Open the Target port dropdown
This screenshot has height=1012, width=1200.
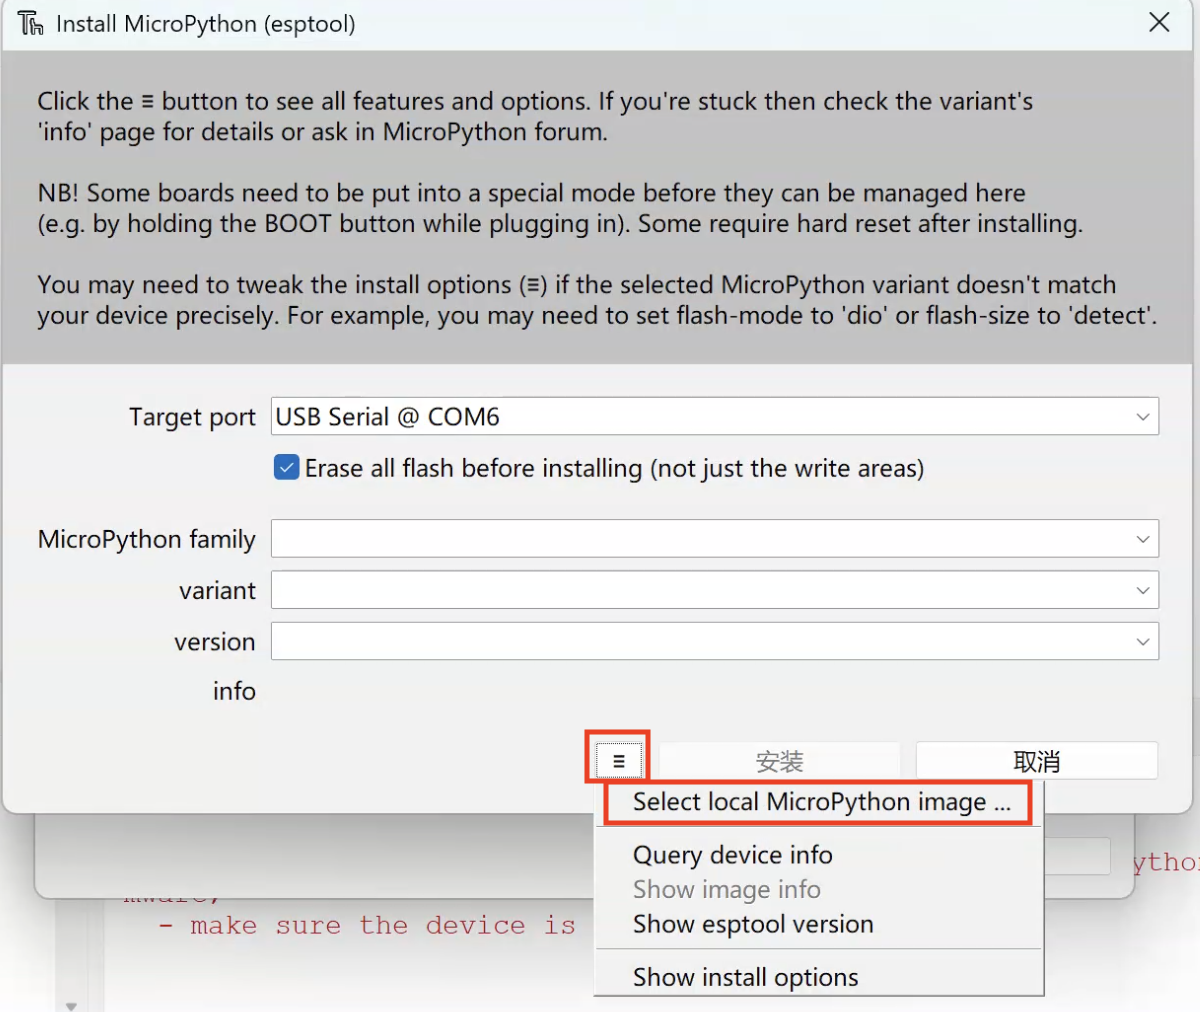[1143, 416]
